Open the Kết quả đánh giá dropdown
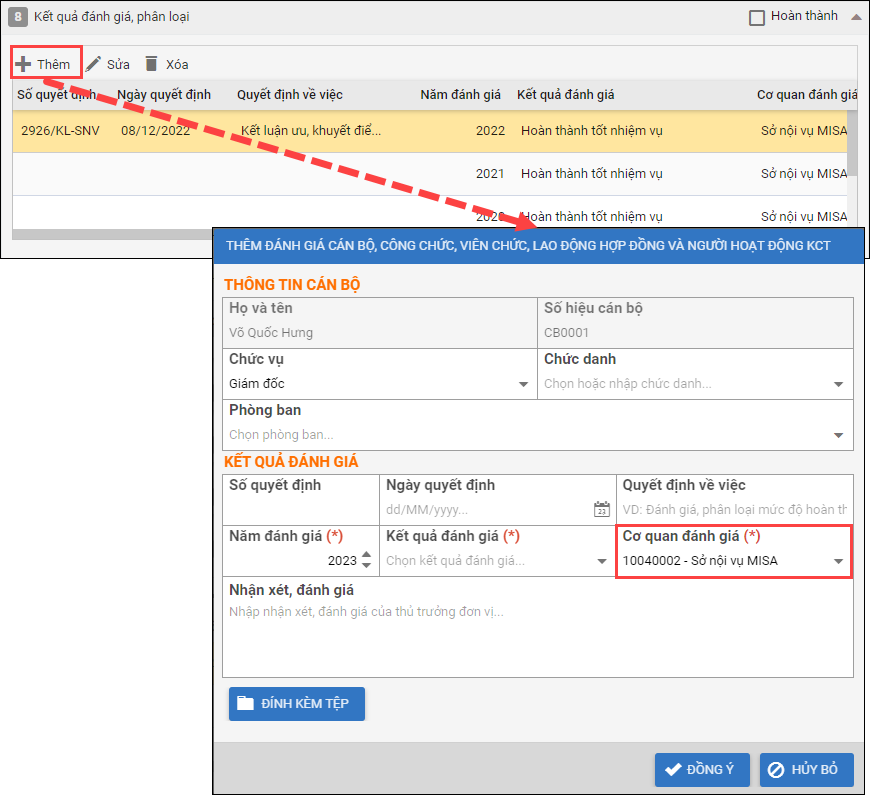 pyautogui.click(x=602, y=561)
